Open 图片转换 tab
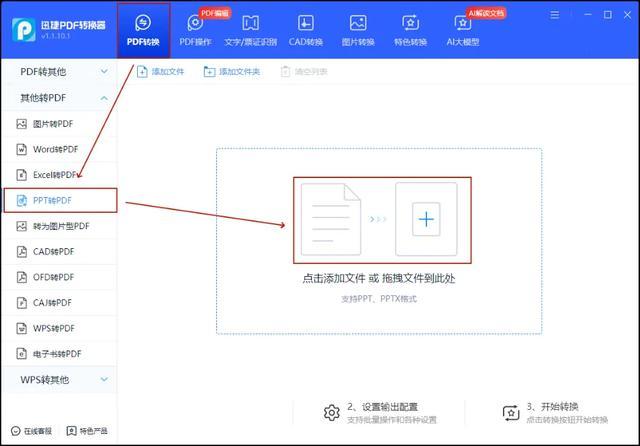Viewport: 640px width, 446px height. [358, 30]
